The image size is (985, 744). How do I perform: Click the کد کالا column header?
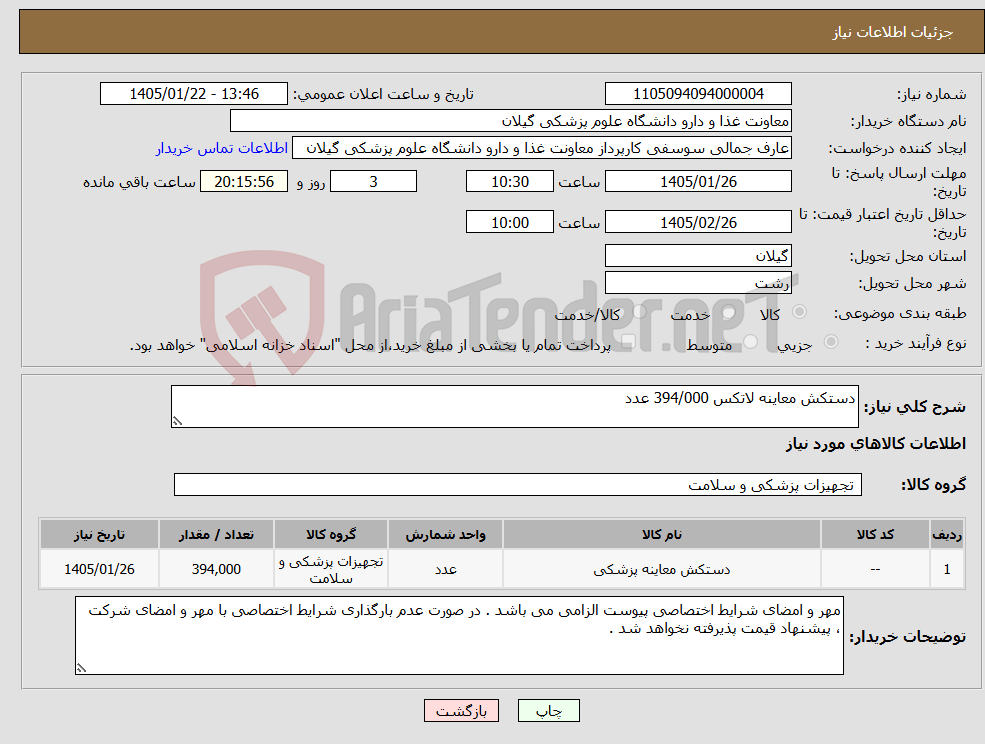click(x=875, y=534)
